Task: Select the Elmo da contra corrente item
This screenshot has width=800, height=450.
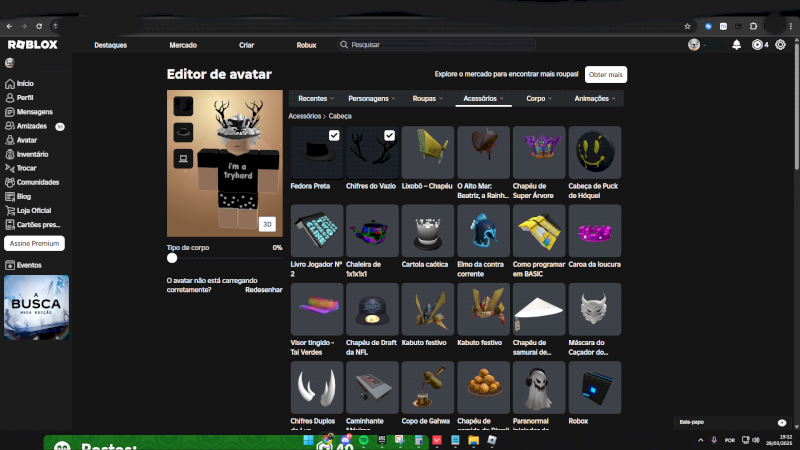Action: tap(483, 241)
